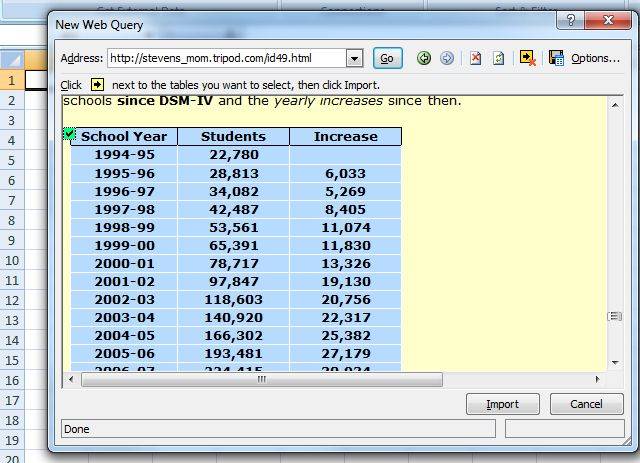The height and width of the screenshot is (463, 640).
Task: Click the '25,382' increase value
Action: click(x=346, y=335)
